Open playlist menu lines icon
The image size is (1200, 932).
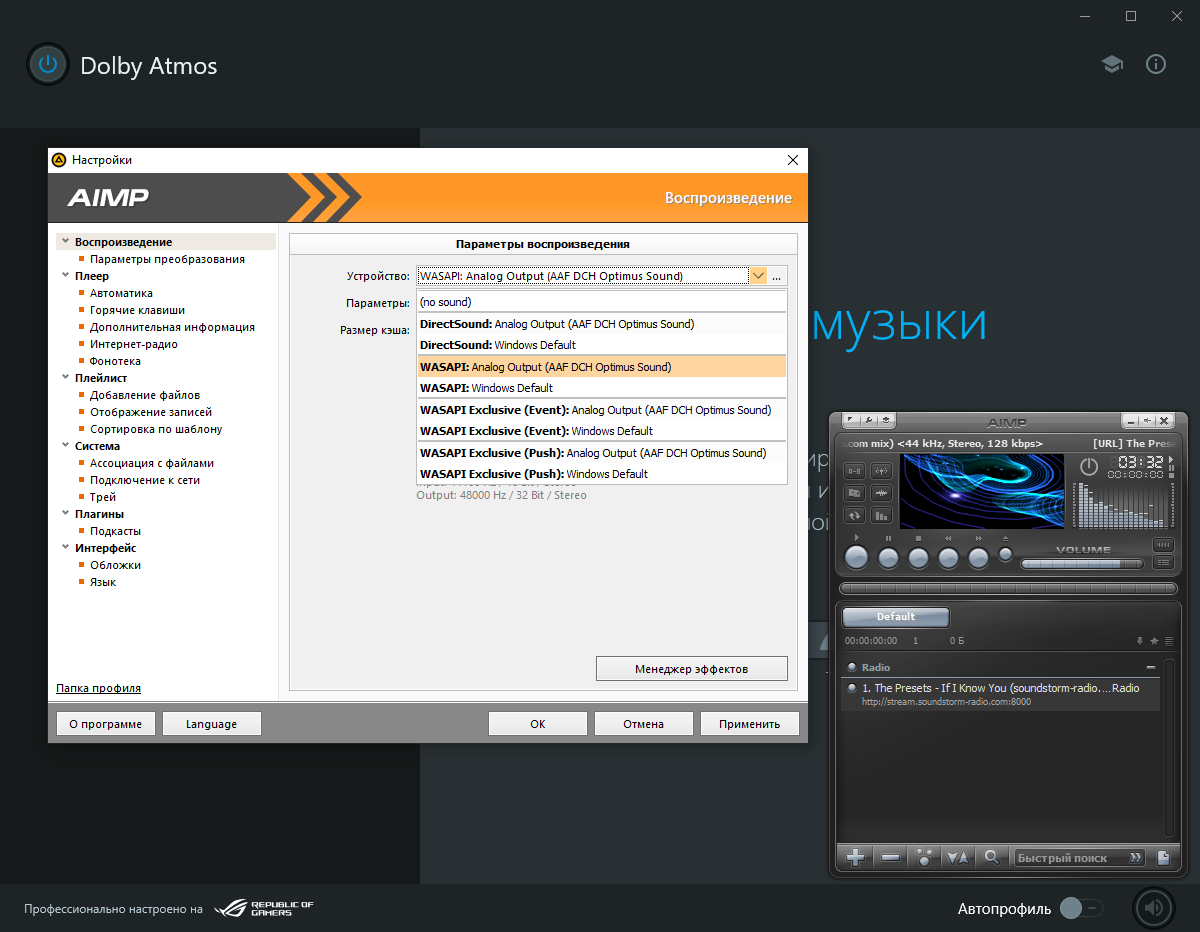[x=1169, y=641]
